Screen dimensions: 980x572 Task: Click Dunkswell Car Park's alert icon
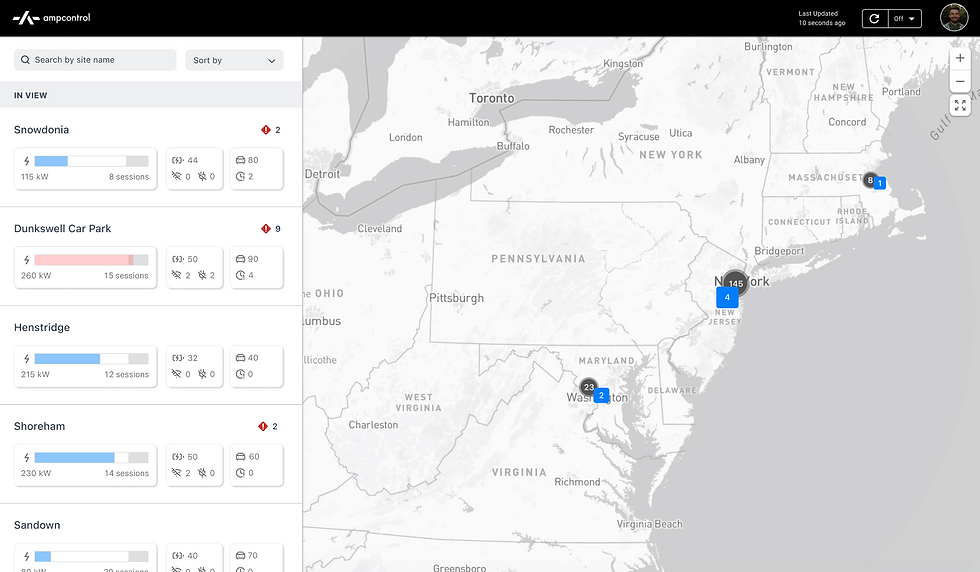(x=266, y=229)
